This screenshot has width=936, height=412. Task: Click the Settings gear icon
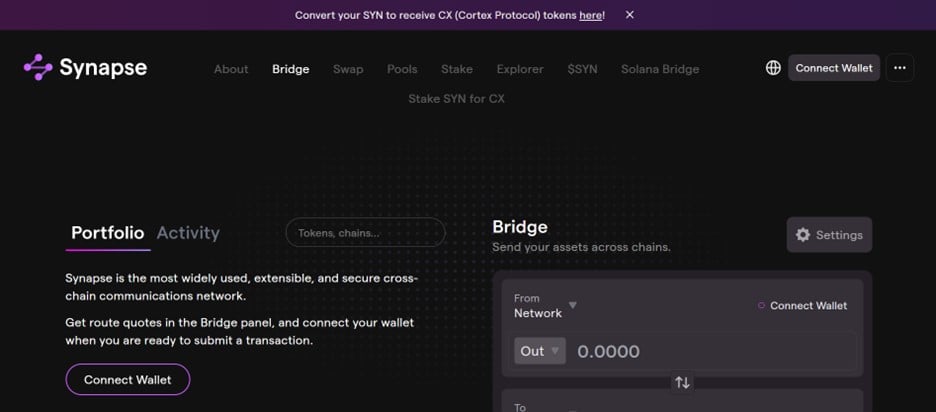coord(803,235)
